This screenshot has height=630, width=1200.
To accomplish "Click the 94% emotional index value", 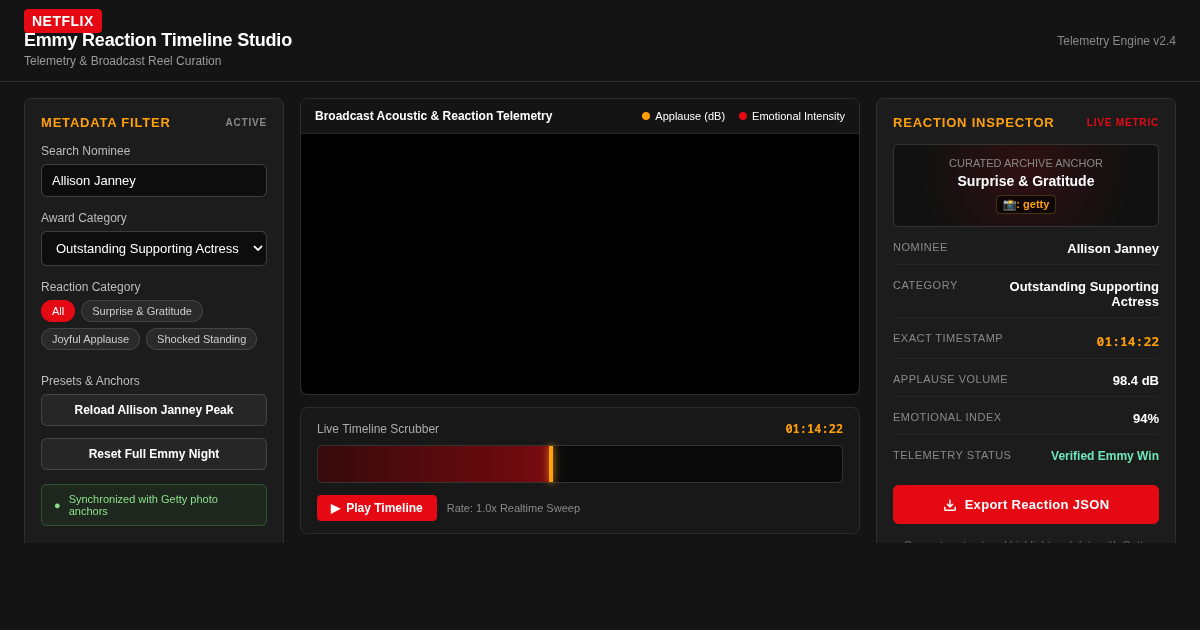I will coord(1146,418).
